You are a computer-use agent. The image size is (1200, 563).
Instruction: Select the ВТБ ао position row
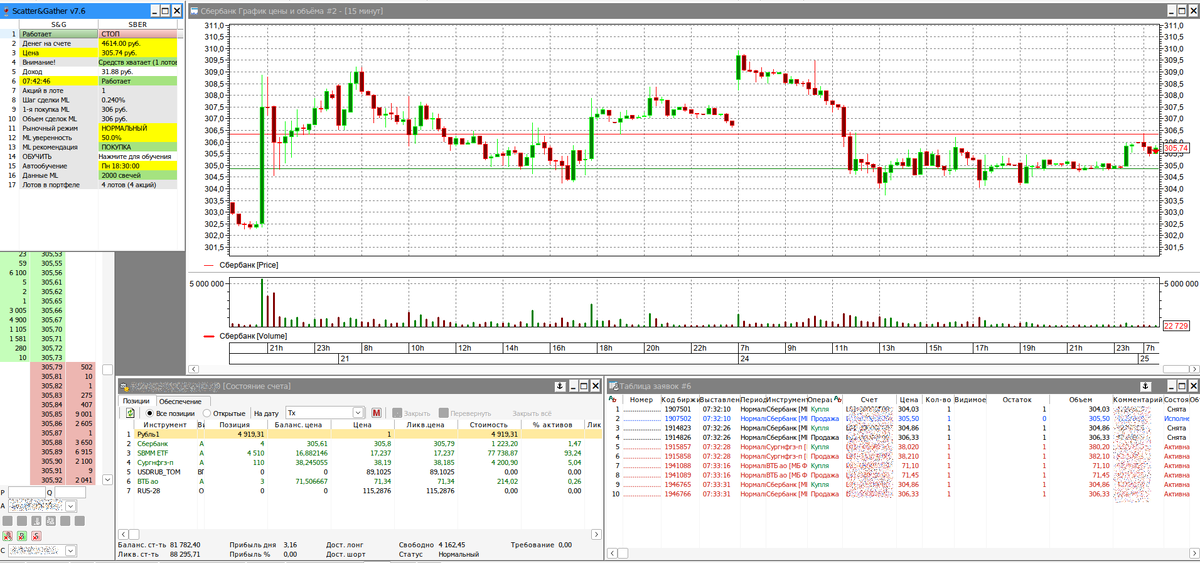pos(360,481)
